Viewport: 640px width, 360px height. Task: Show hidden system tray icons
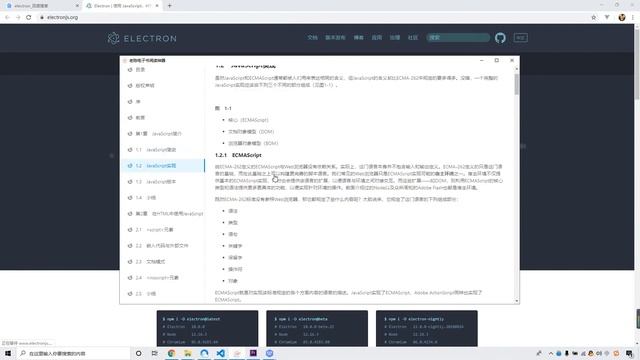point(551,353)
